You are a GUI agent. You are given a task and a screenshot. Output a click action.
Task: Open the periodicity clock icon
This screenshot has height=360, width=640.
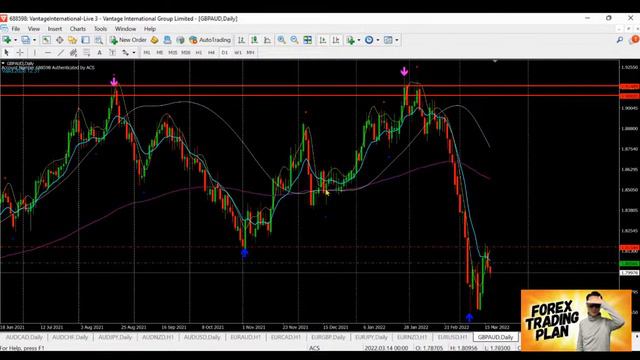coord(369,40)
